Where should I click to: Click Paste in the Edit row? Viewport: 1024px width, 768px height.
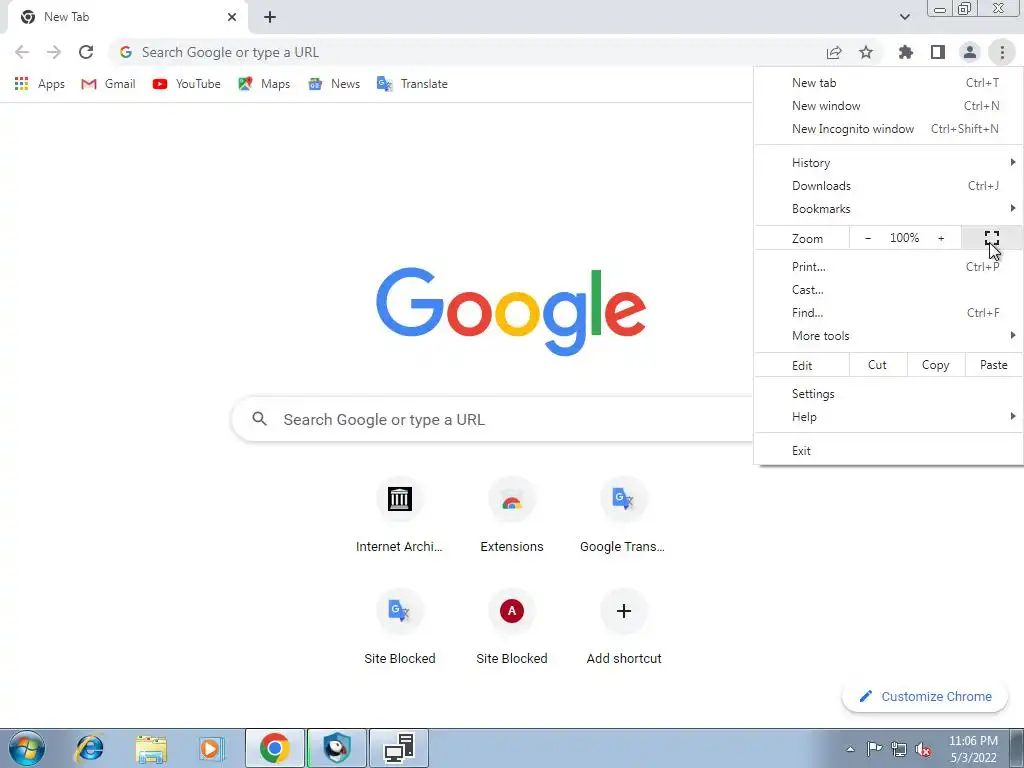993,365
